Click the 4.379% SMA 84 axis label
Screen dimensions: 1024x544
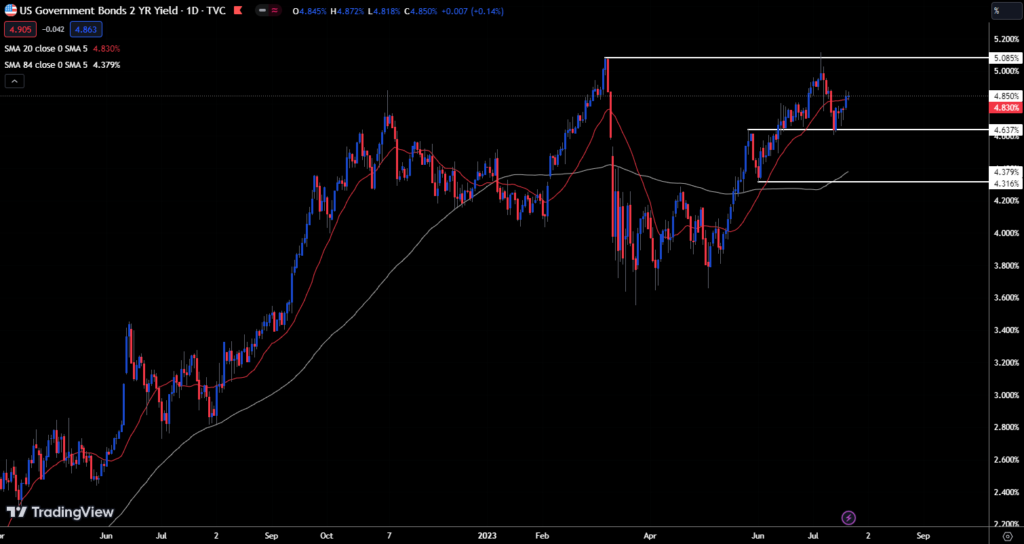(1006, 172)
